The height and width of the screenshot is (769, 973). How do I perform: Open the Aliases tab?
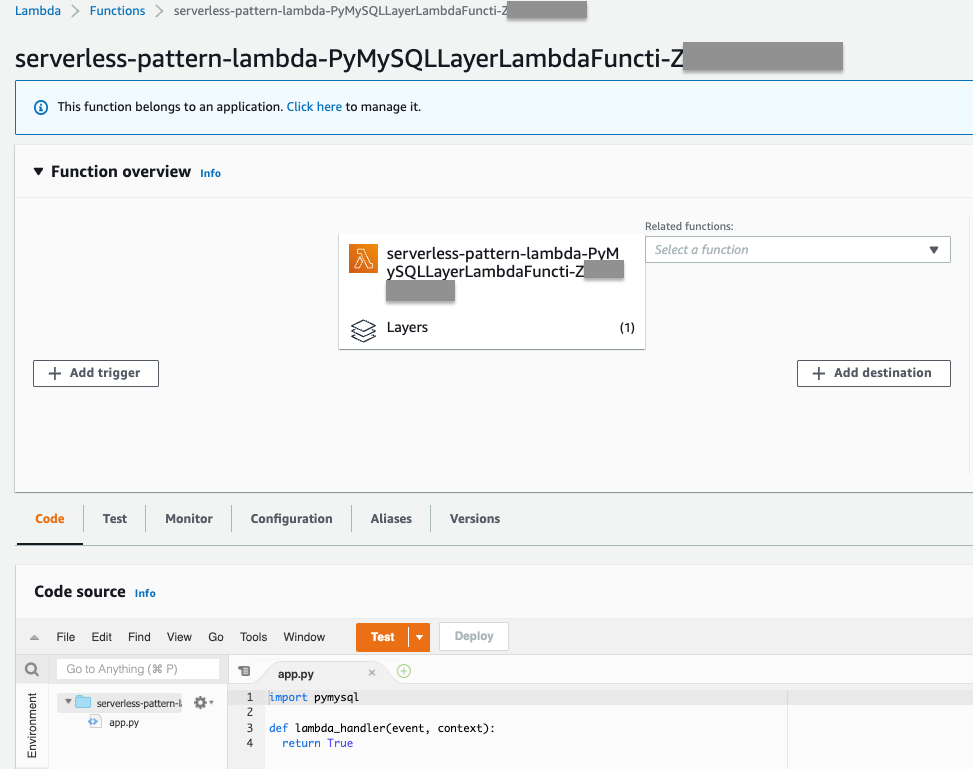click(x=391, y=519)
